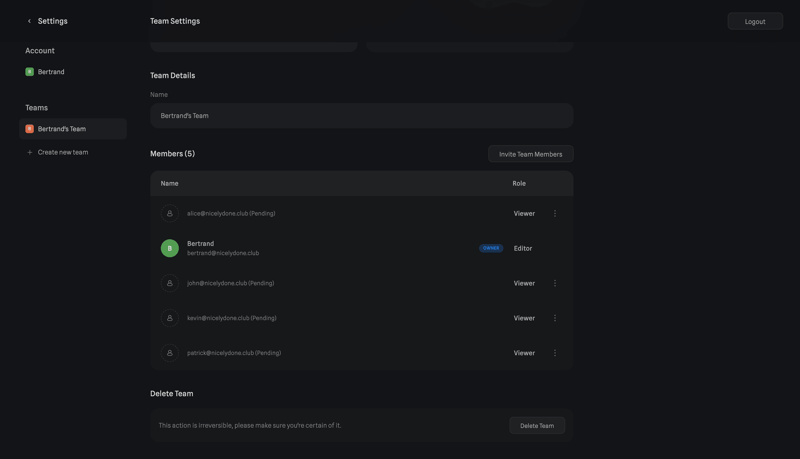Change alice's Viewer role

pyautogui.click(x=524, y=214)
